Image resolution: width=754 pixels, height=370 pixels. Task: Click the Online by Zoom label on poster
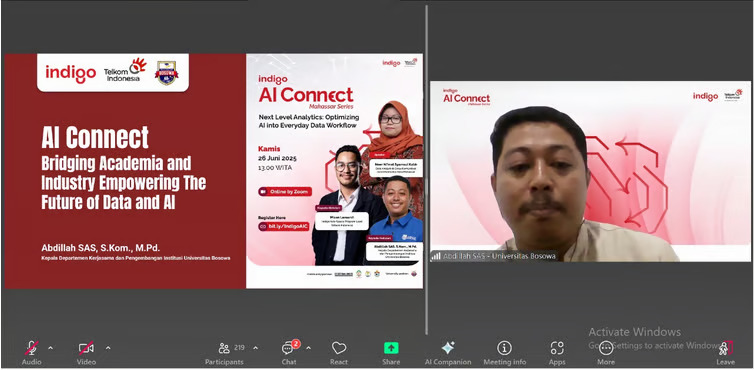[285, 191]
